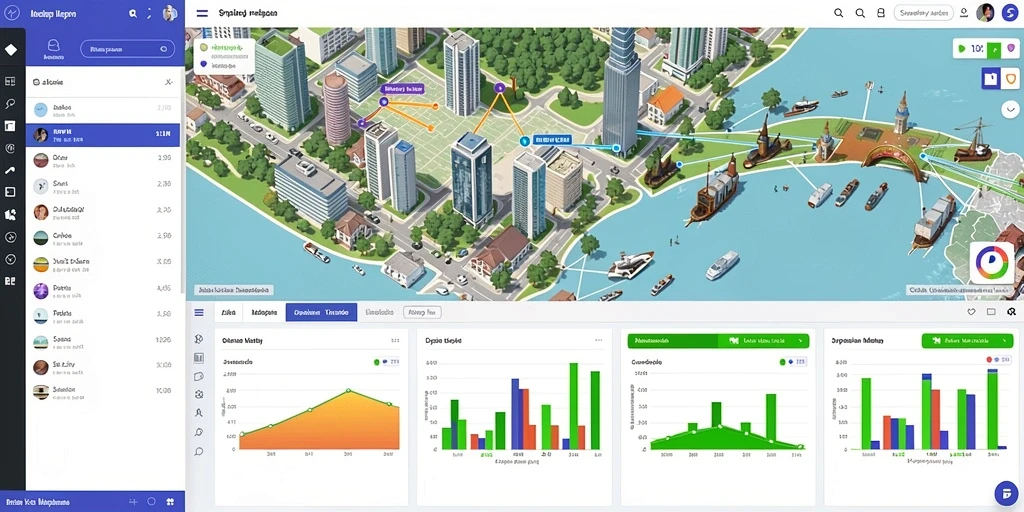Click the purple shield icon on map corner
Viewport: 1024px width, 512px height.
[1012, 48]
